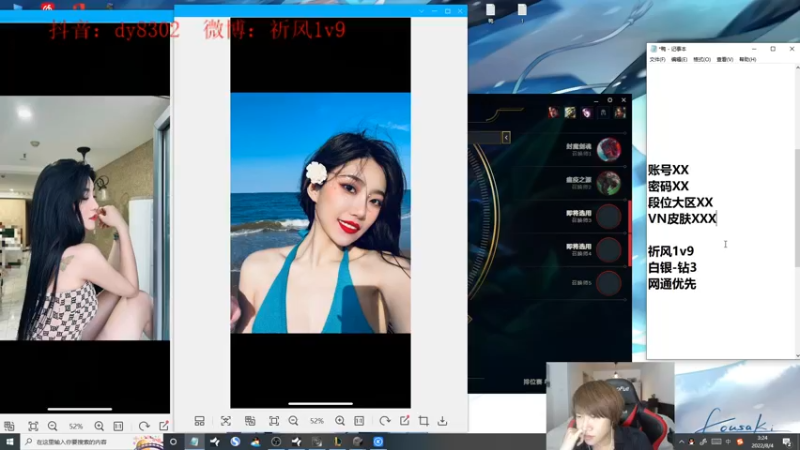This screenshot has width=800, height=450.
Task: Open blue round app icon at end of taskbar
Action: coord(378,442)
